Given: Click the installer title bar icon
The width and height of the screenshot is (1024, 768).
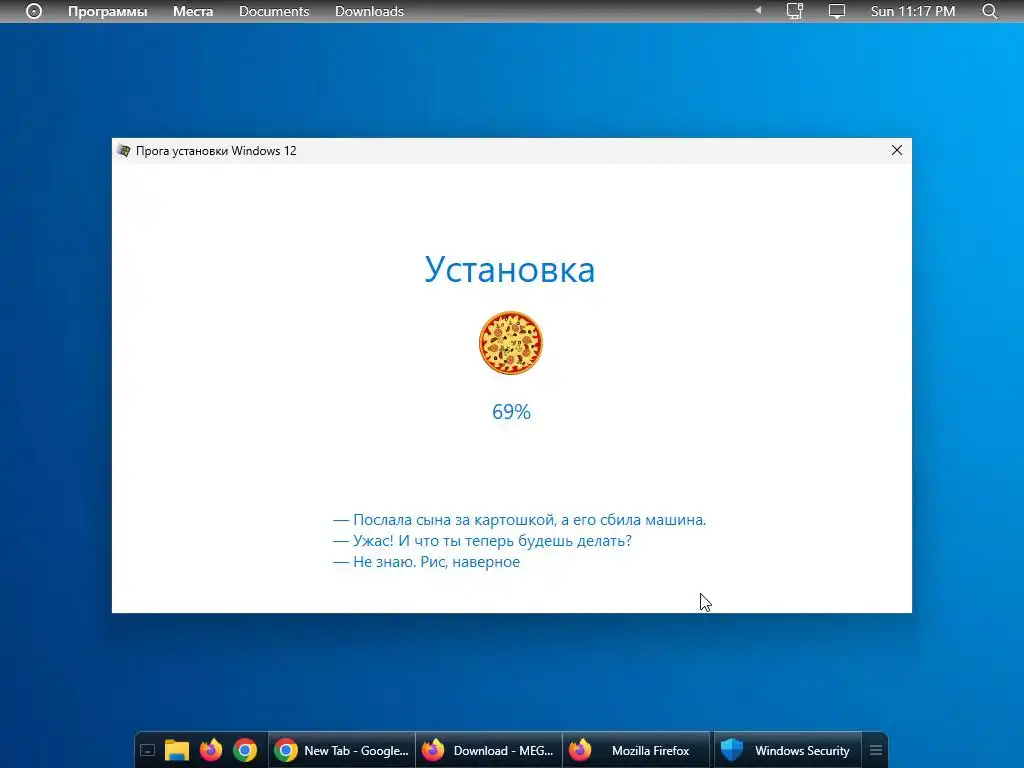Looking at the screenshot, I should [123, 151].
